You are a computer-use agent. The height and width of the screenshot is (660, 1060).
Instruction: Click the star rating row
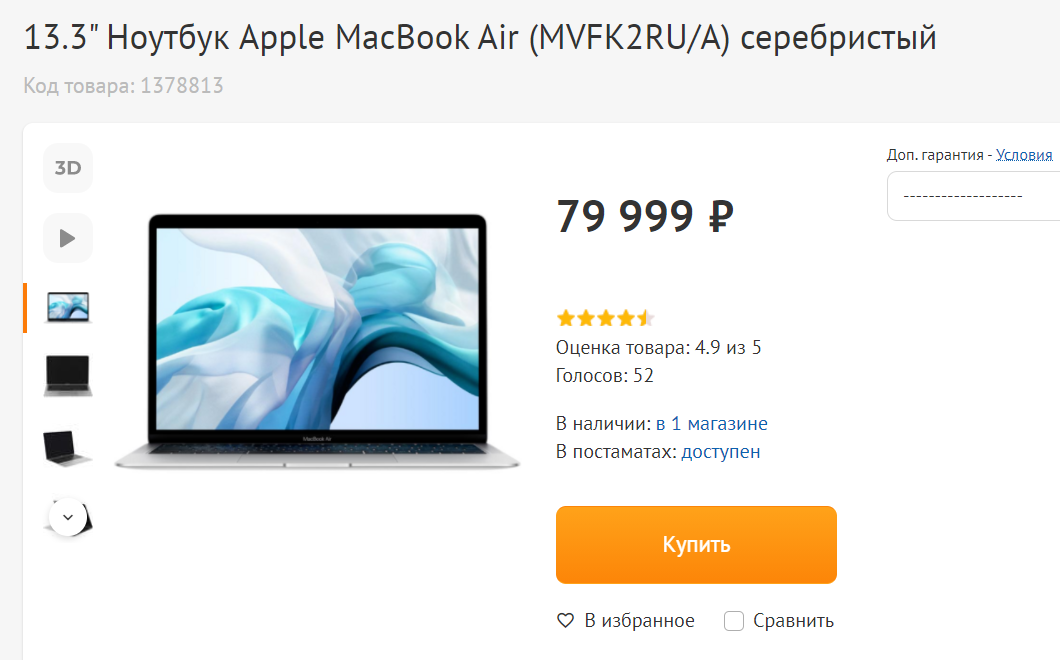(x=605, y=318)
